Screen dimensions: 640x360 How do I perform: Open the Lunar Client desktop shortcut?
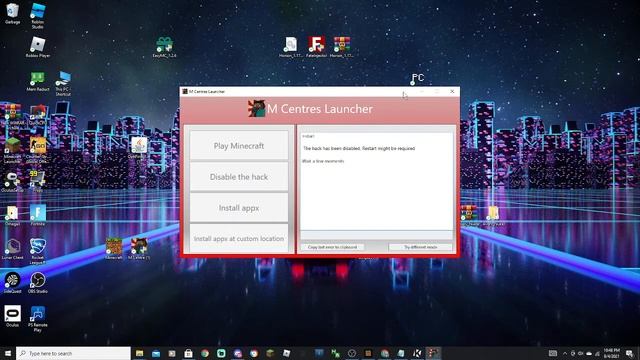coord(12,249)
